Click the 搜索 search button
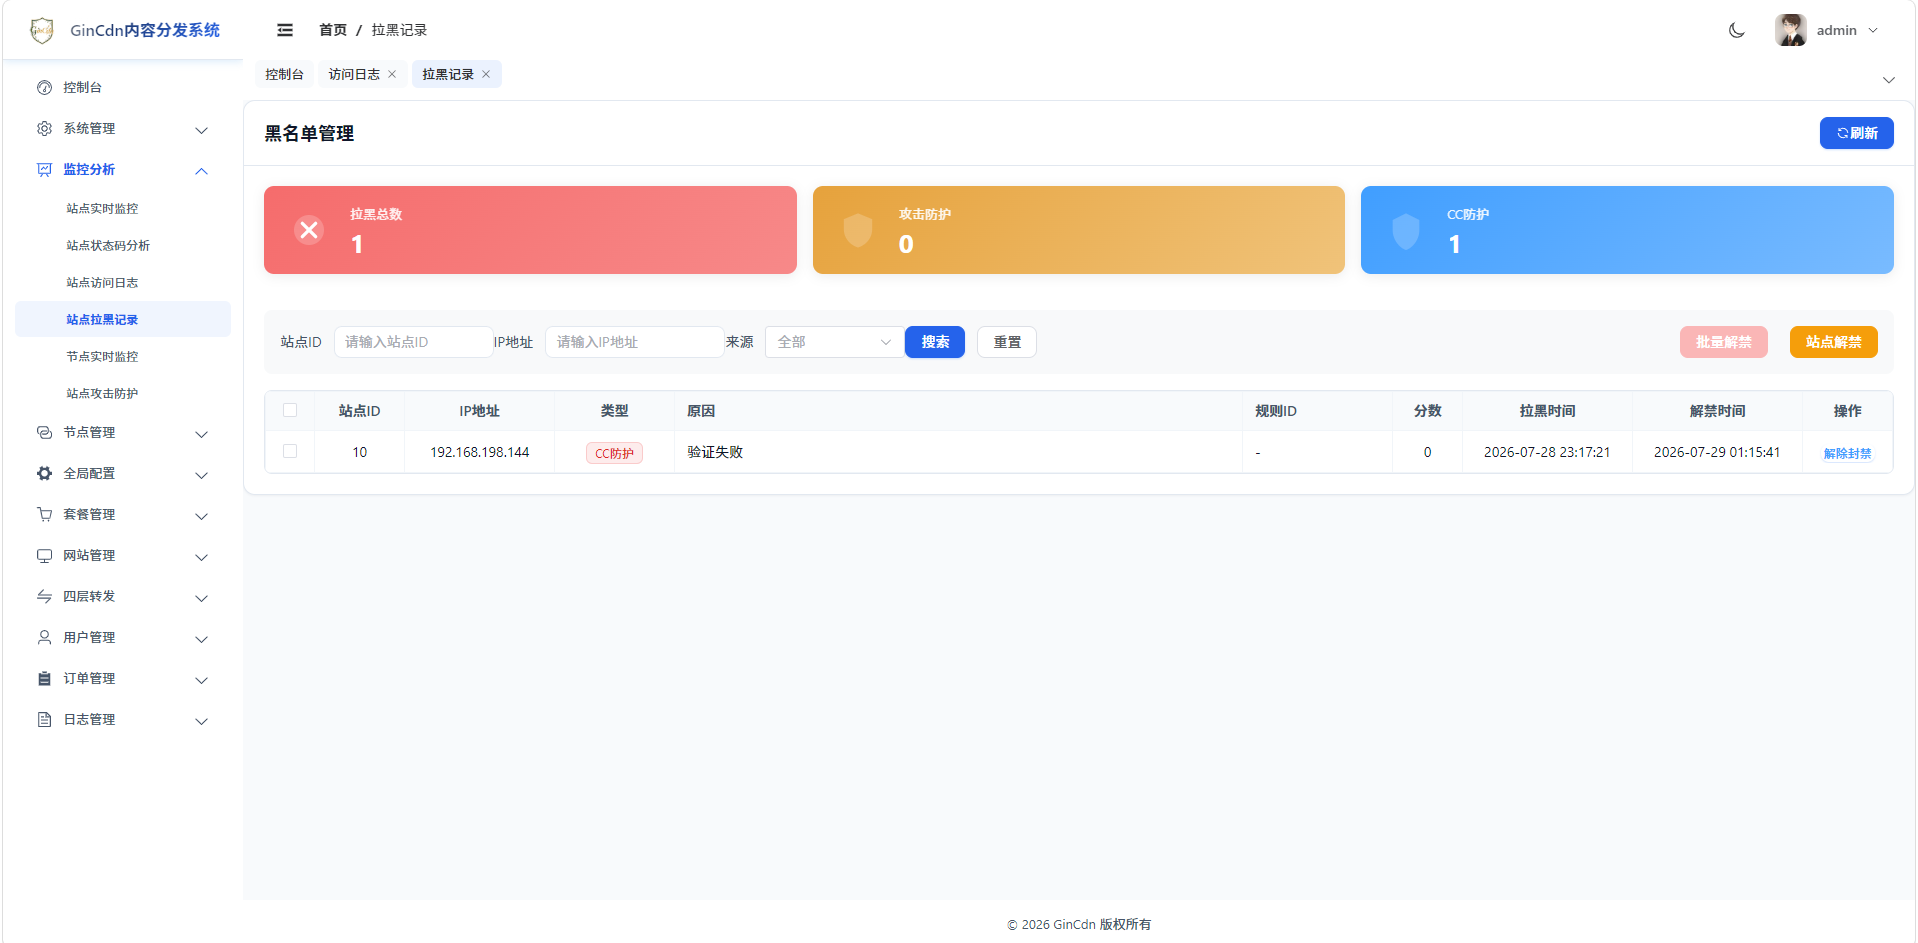 [935, 342]
